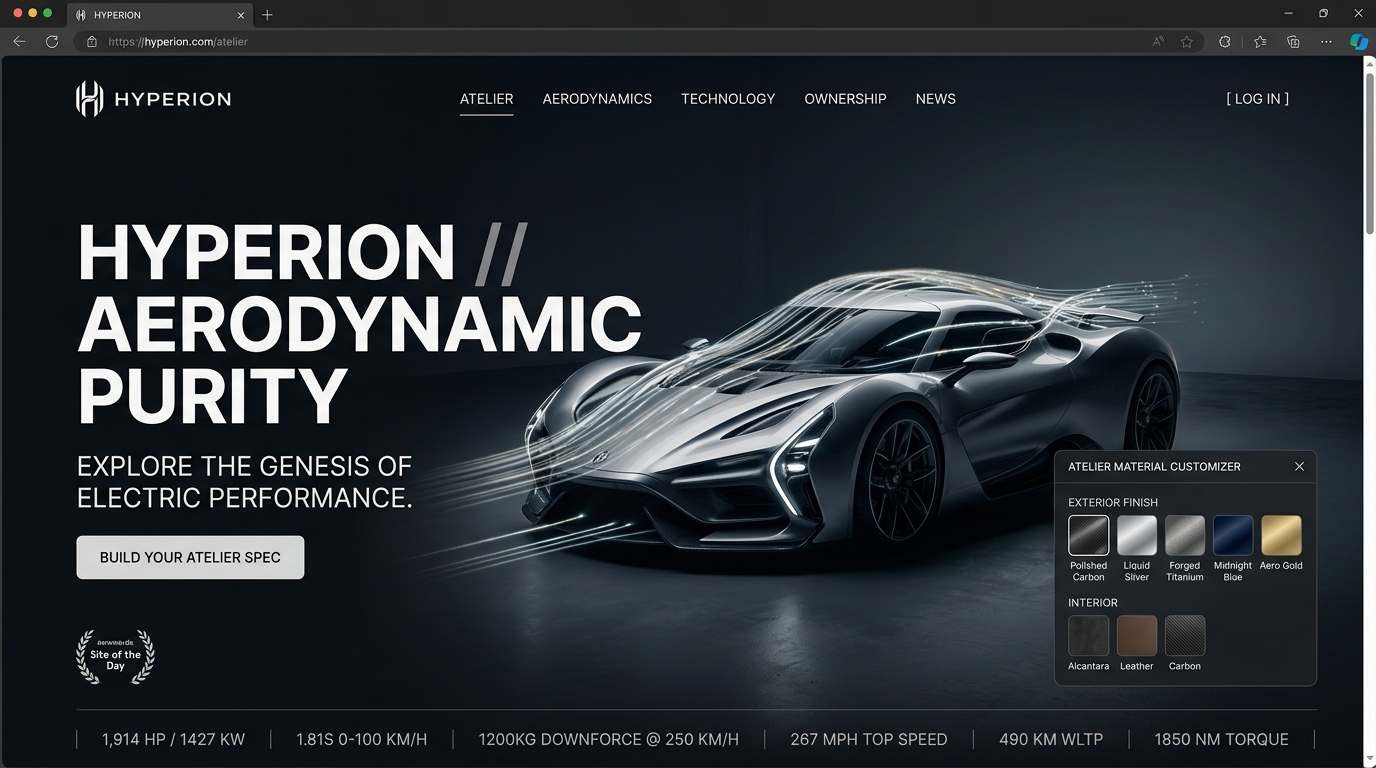Close the HYPERION browser tab

[241, 15]
